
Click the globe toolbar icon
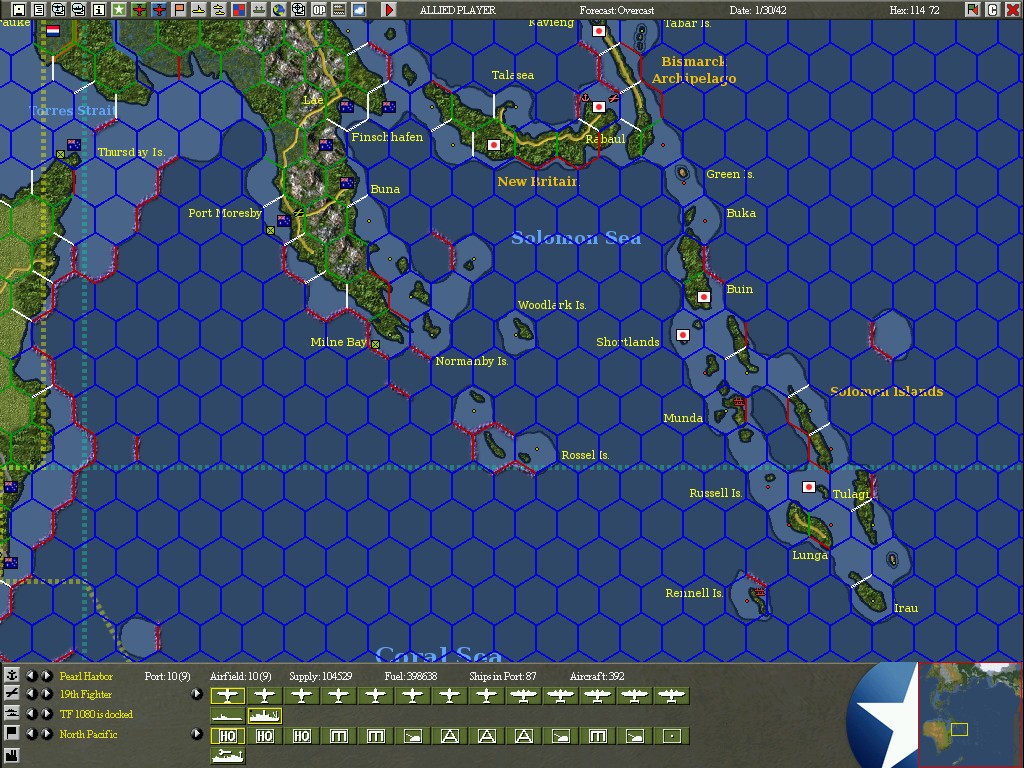pyautogui.click(x=279, y=9)
